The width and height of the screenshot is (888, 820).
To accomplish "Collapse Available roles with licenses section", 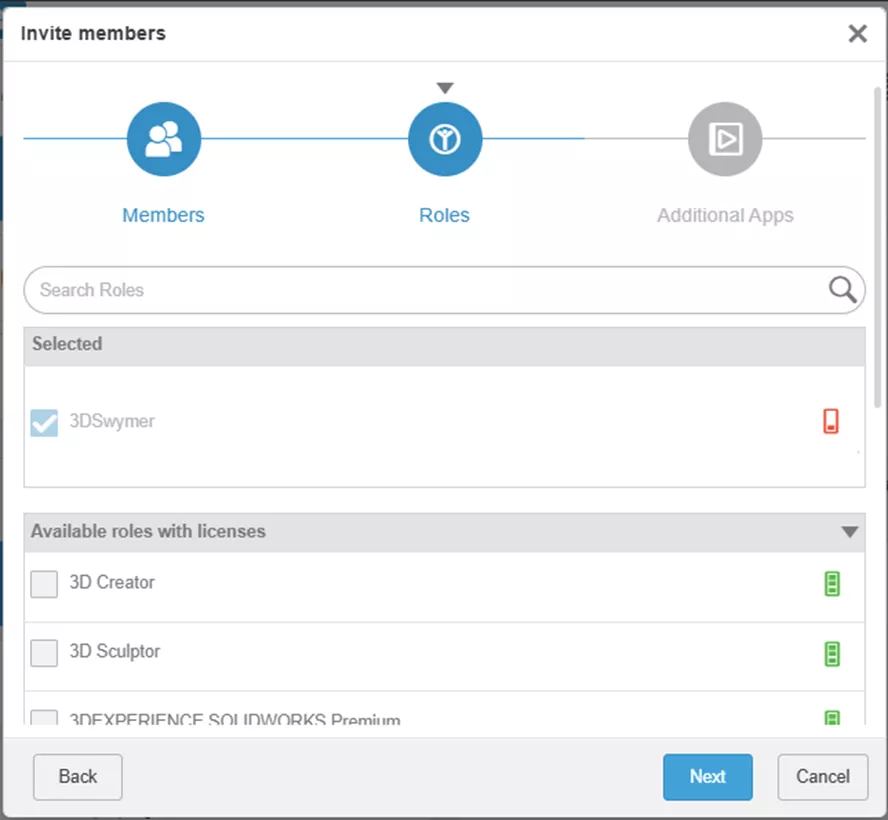I will point(849,532).
